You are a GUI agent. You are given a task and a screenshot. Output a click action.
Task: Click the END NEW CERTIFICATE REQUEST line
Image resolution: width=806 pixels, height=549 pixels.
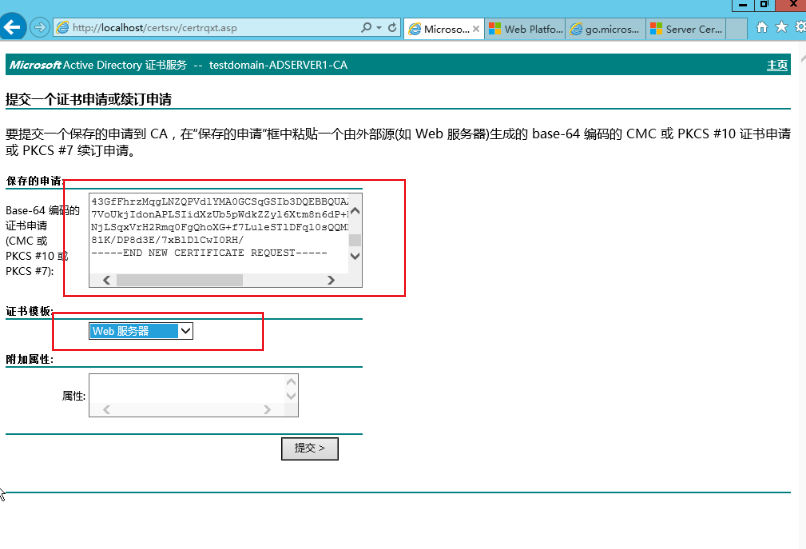pos(209,253)
